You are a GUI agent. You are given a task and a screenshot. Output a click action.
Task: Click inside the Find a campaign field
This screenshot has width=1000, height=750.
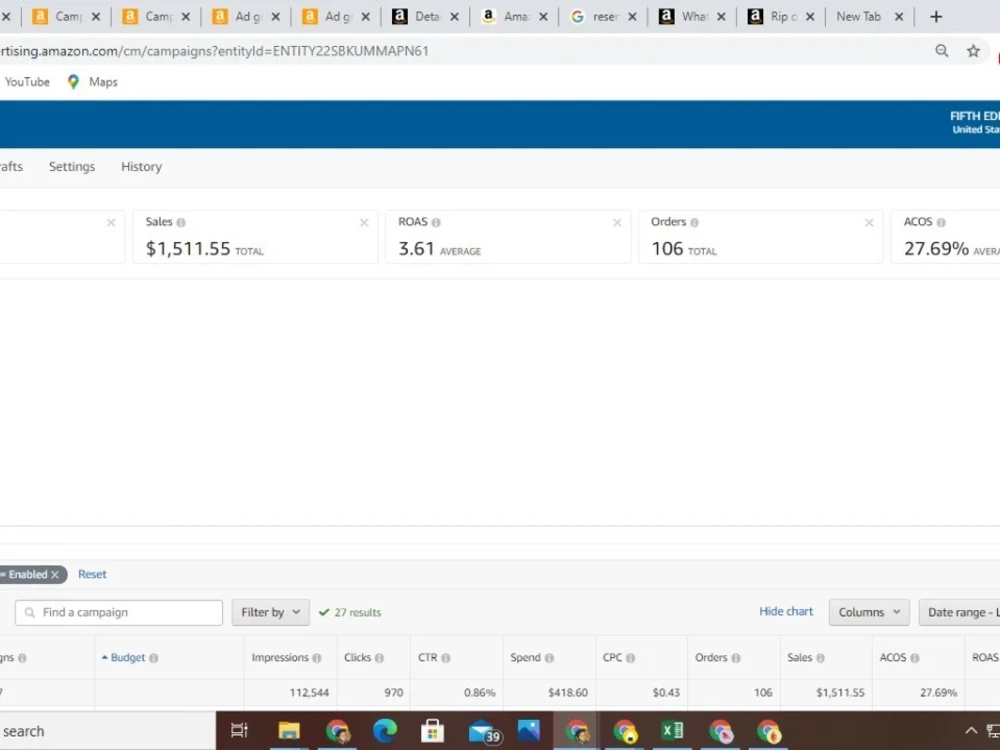coord(119,613)
